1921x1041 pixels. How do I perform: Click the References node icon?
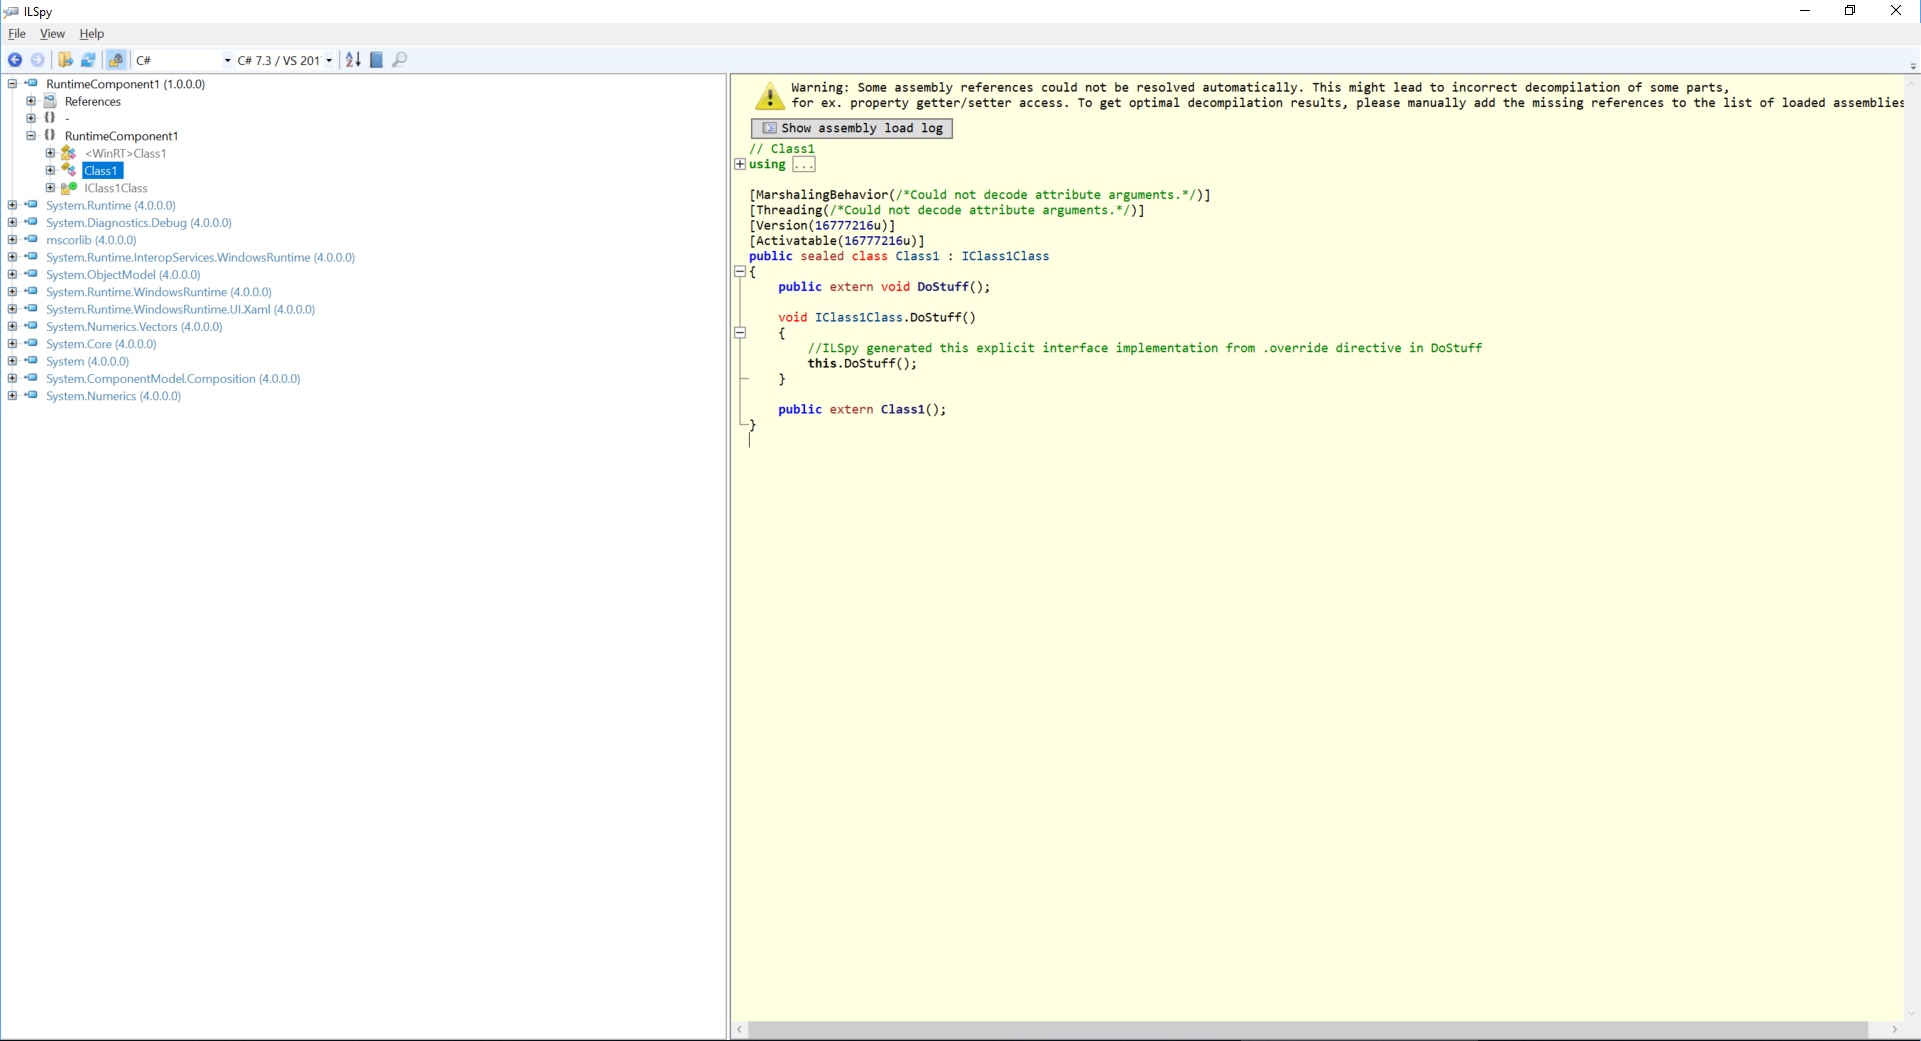pos(50,101)
